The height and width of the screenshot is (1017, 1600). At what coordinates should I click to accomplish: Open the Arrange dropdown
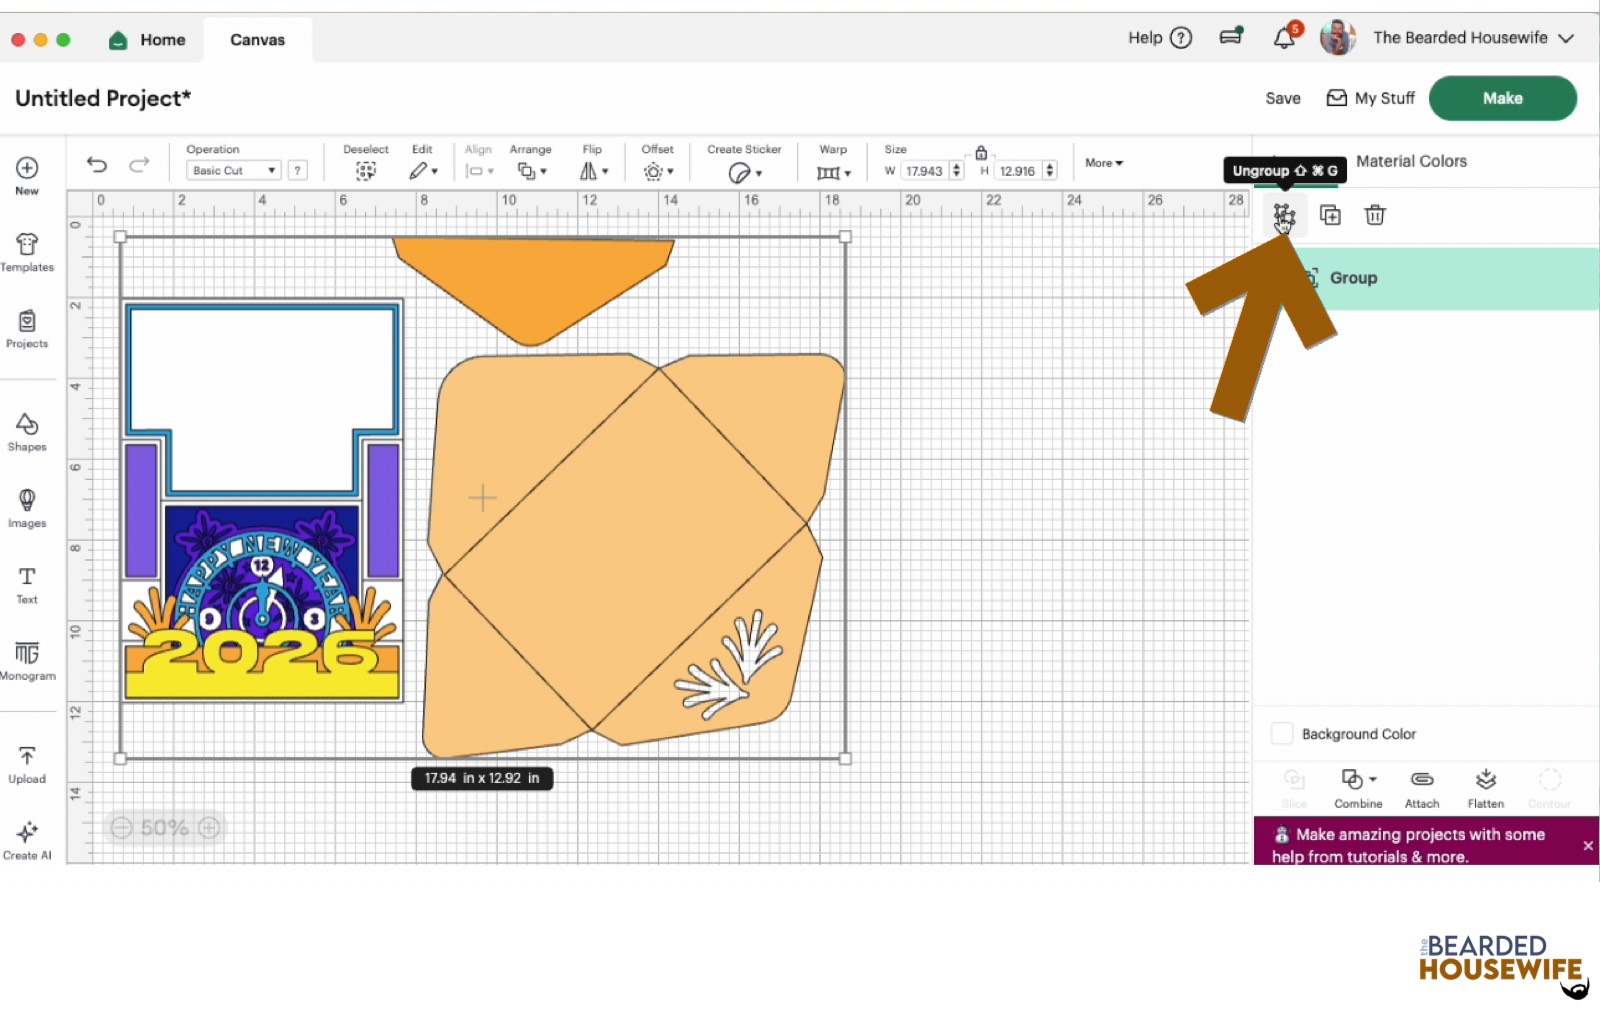(x=531, y=170)
